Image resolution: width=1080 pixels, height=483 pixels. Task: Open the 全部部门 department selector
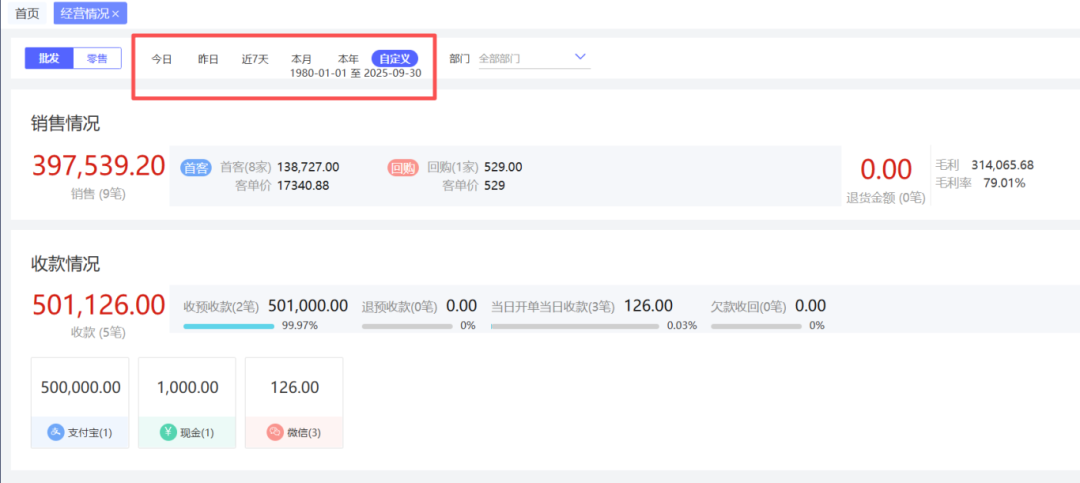[x=520, y=59]
